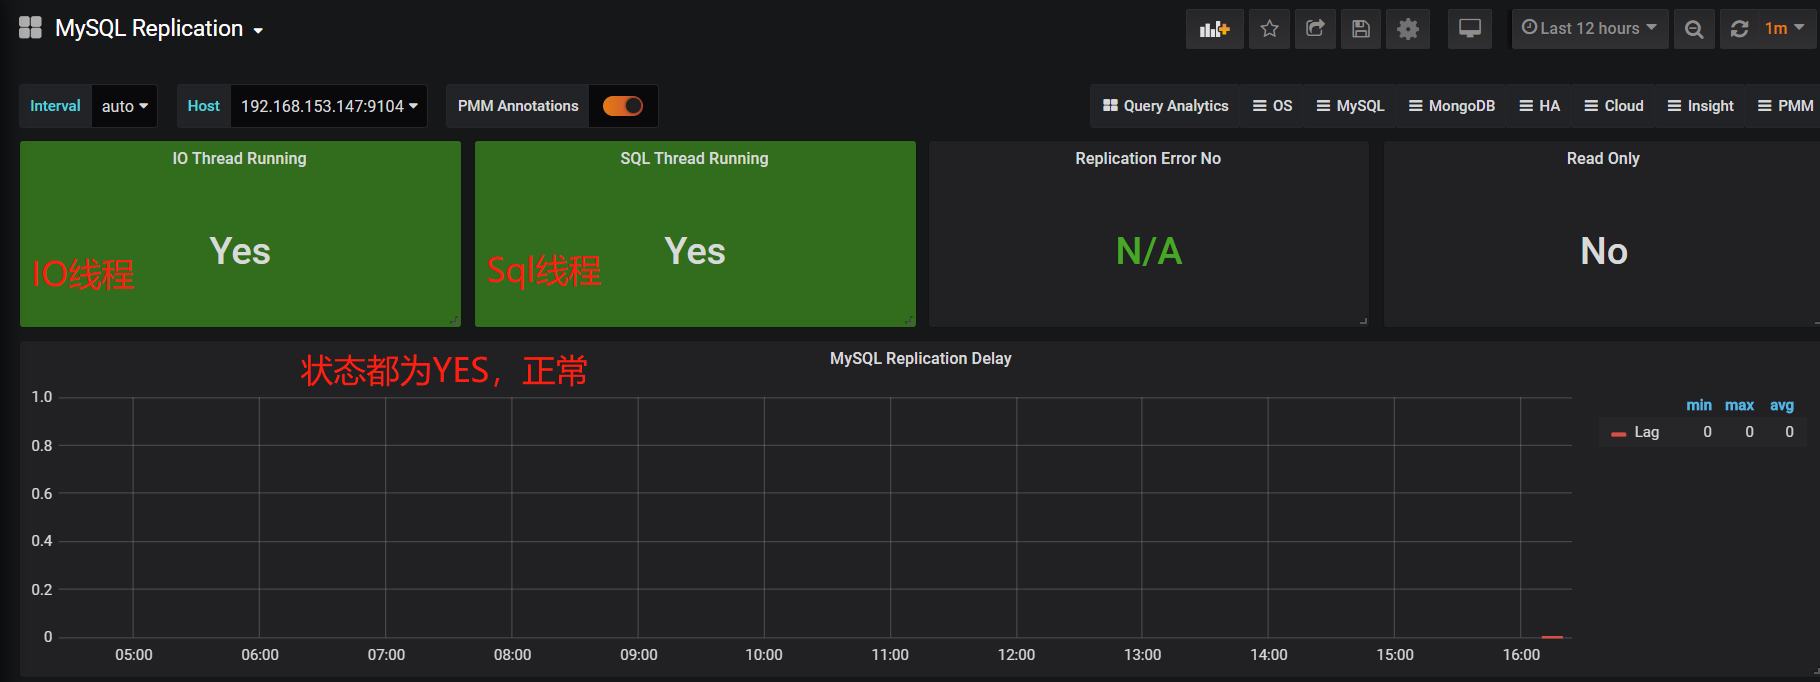Toggle the Lag series in legend
1820x682 pixels.
[1646, 432]
